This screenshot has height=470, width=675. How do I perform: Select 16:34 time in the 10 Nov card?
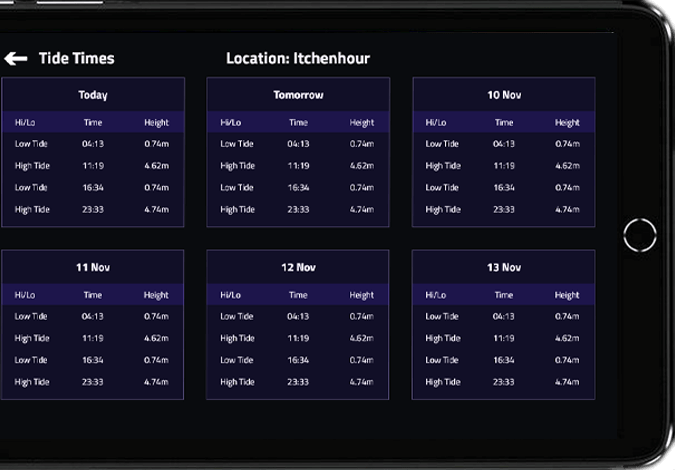click(x=504, y=188)
